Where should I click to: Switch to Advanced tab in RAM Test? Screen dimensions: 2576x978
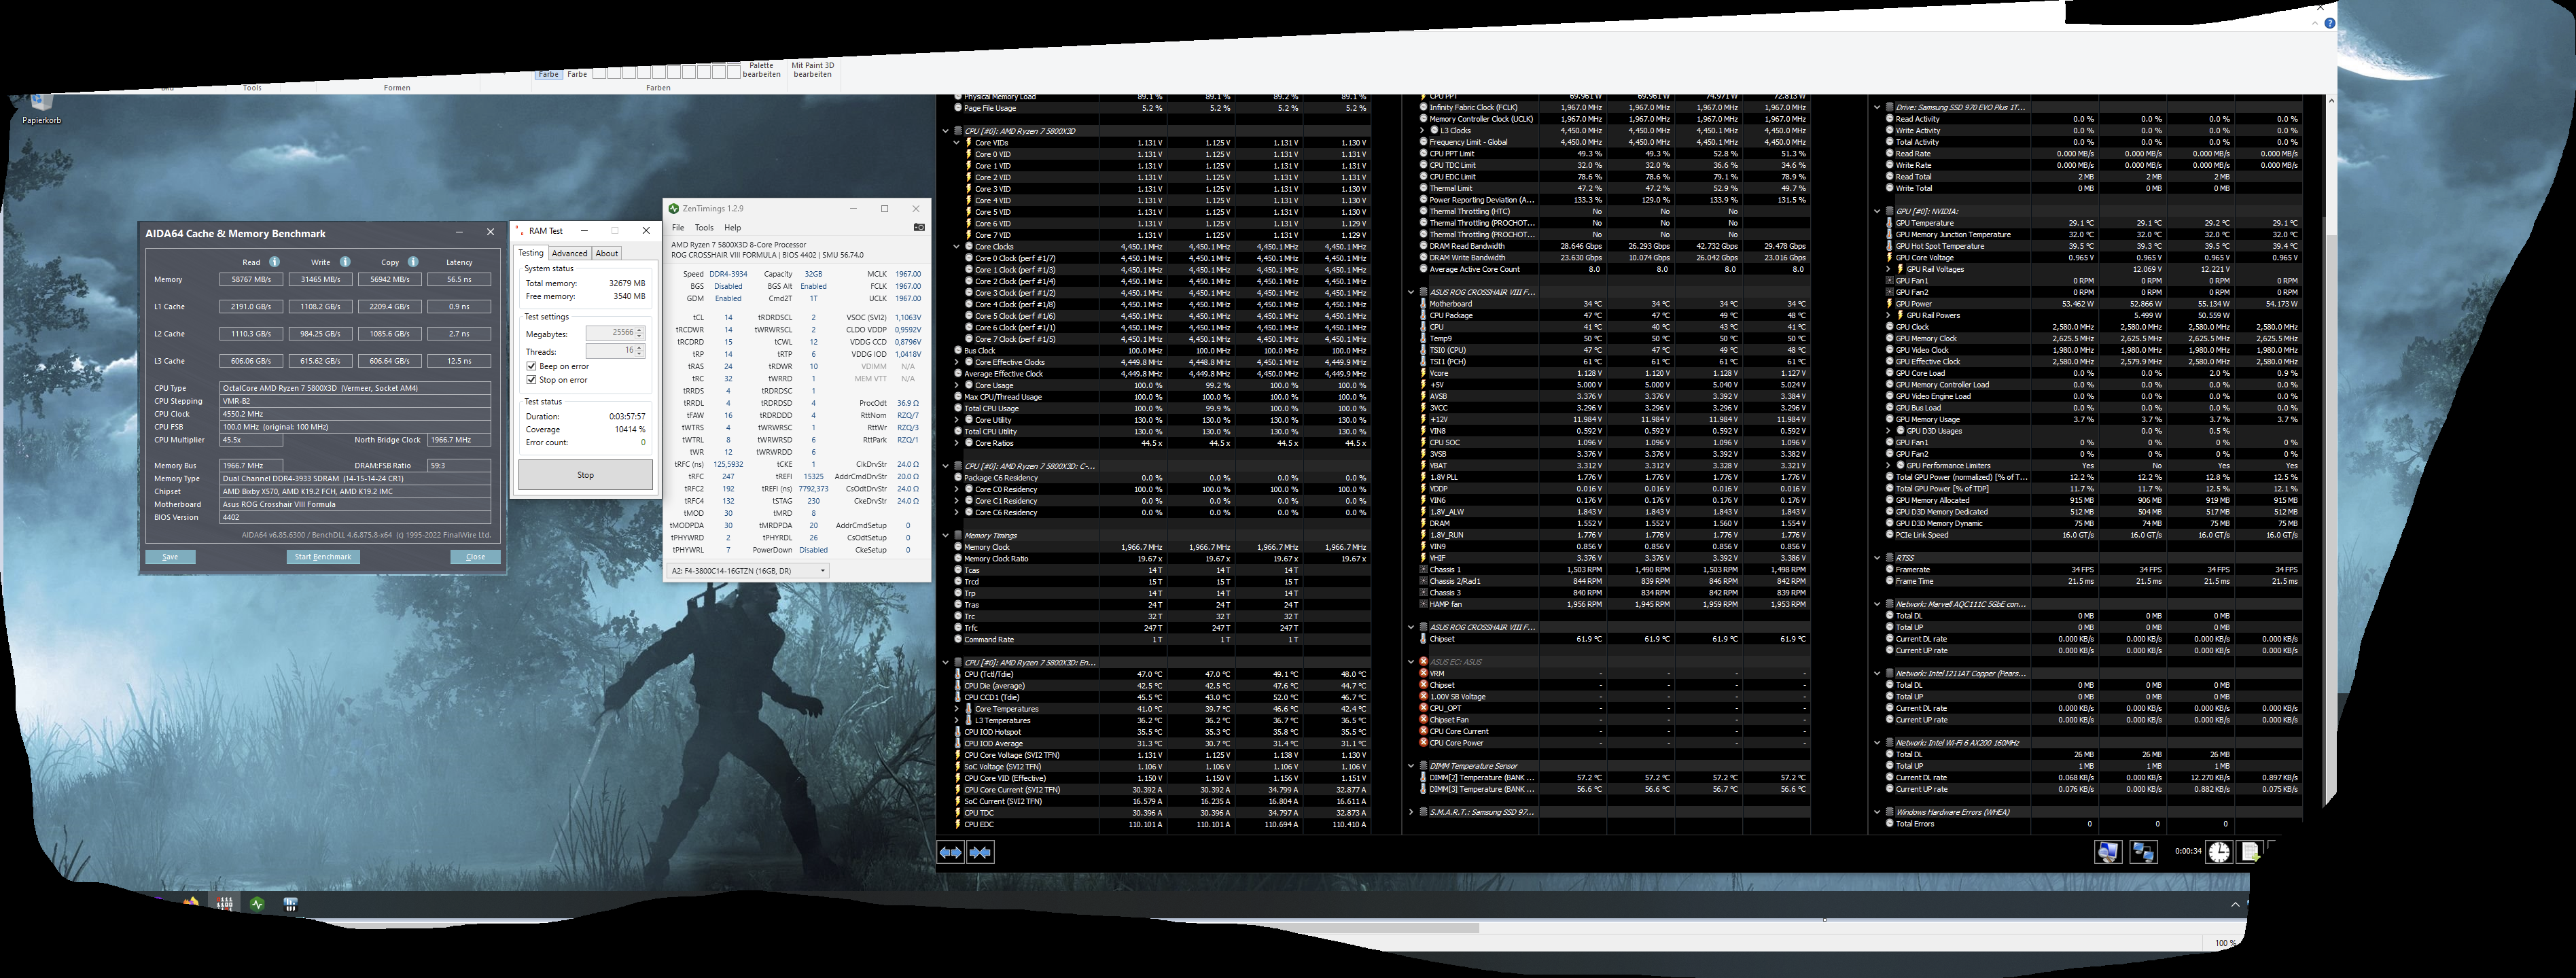(x=569, y=253)
